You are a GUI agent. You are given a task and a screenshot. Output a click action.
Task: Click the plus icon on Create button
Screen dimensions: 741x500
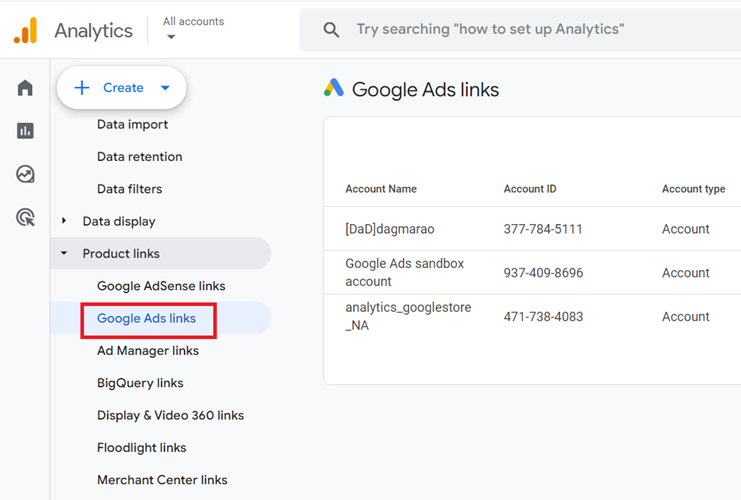coord(82,87)
